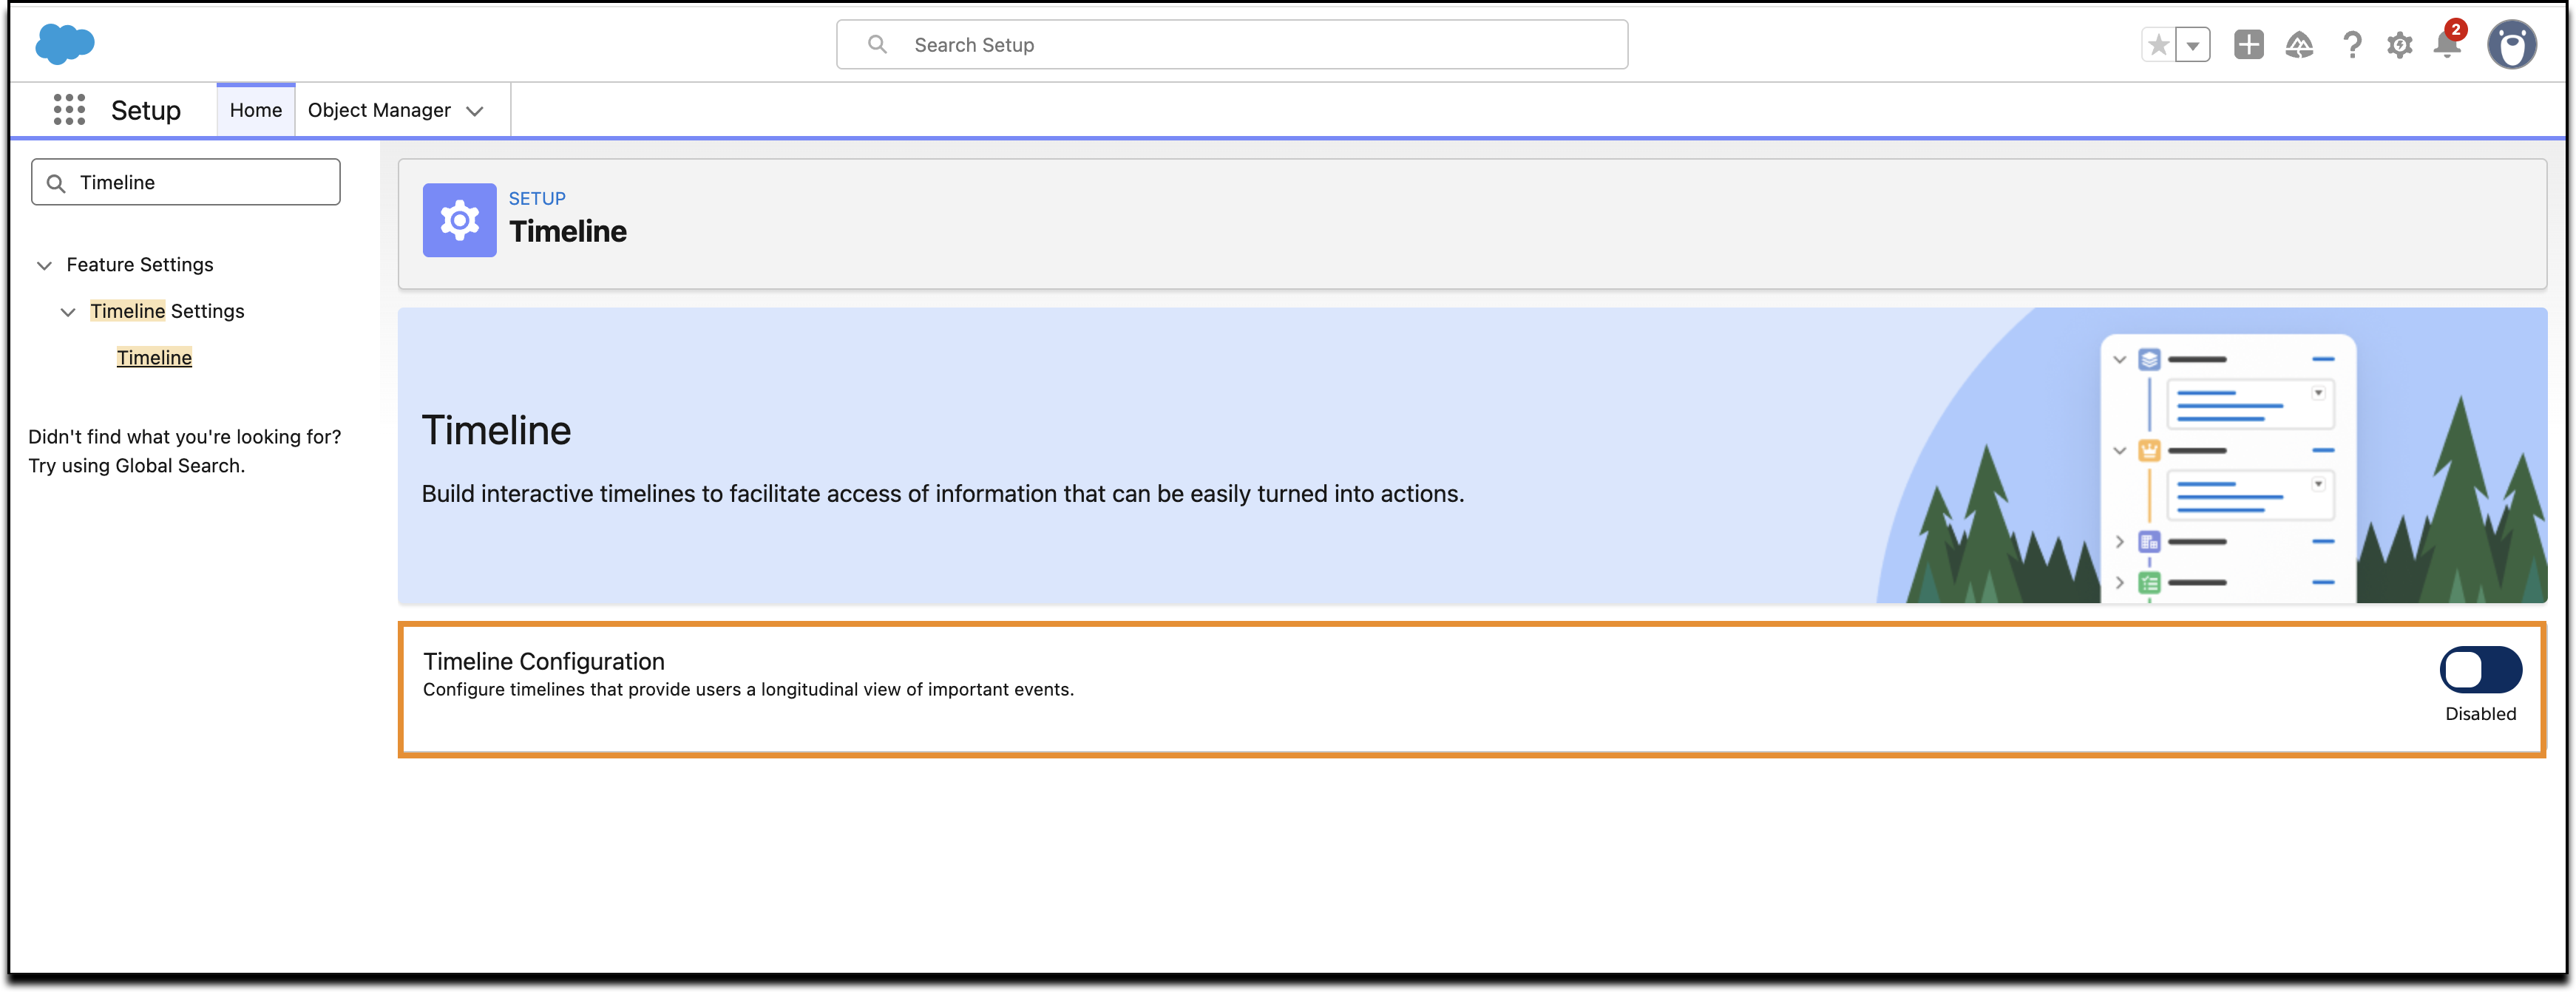Enable the Timeline Configuration toggle
The height and width of the screenshot is (992, 2576).
tap(2480, 670)
